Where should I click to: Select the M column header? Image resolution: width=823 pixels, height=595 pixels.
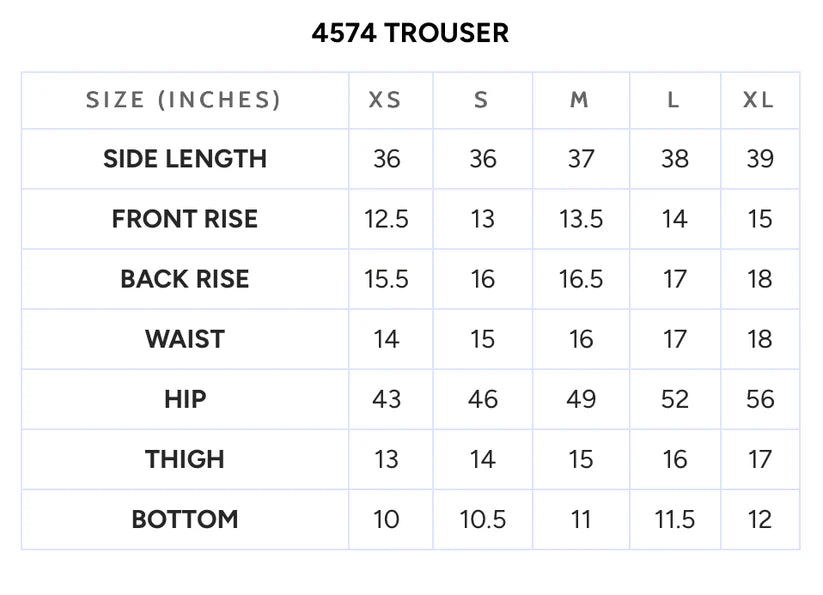tap(579, 100)
